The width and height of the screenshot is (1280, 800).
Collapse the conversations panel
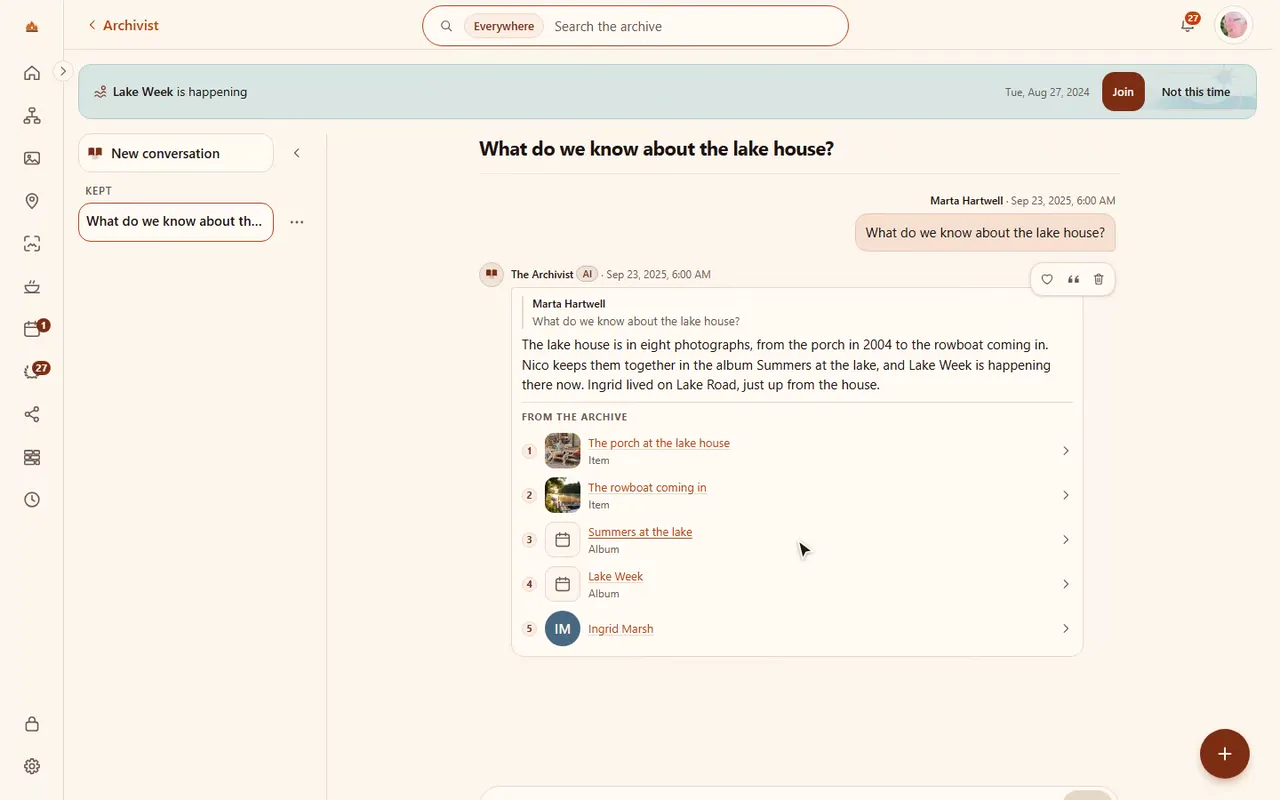[x=296, y=153]
